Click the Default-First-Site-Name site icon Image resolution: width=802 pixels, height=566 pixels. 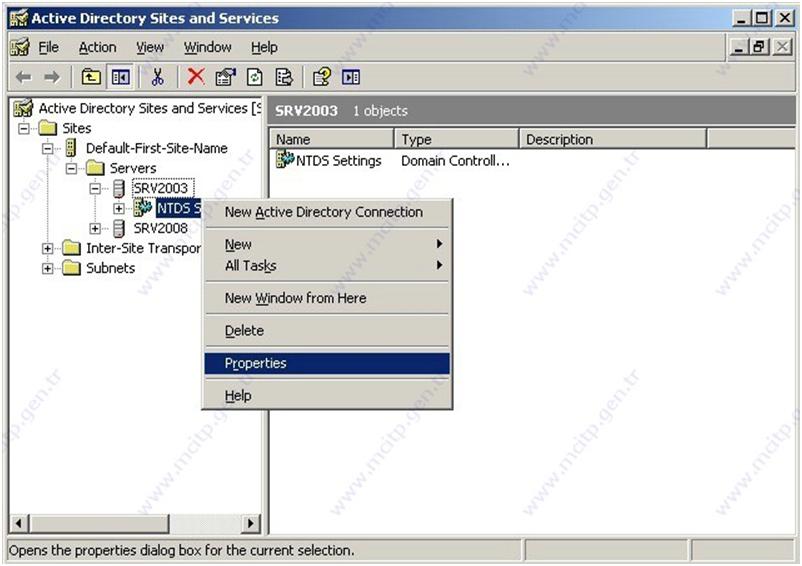[71, 148]
